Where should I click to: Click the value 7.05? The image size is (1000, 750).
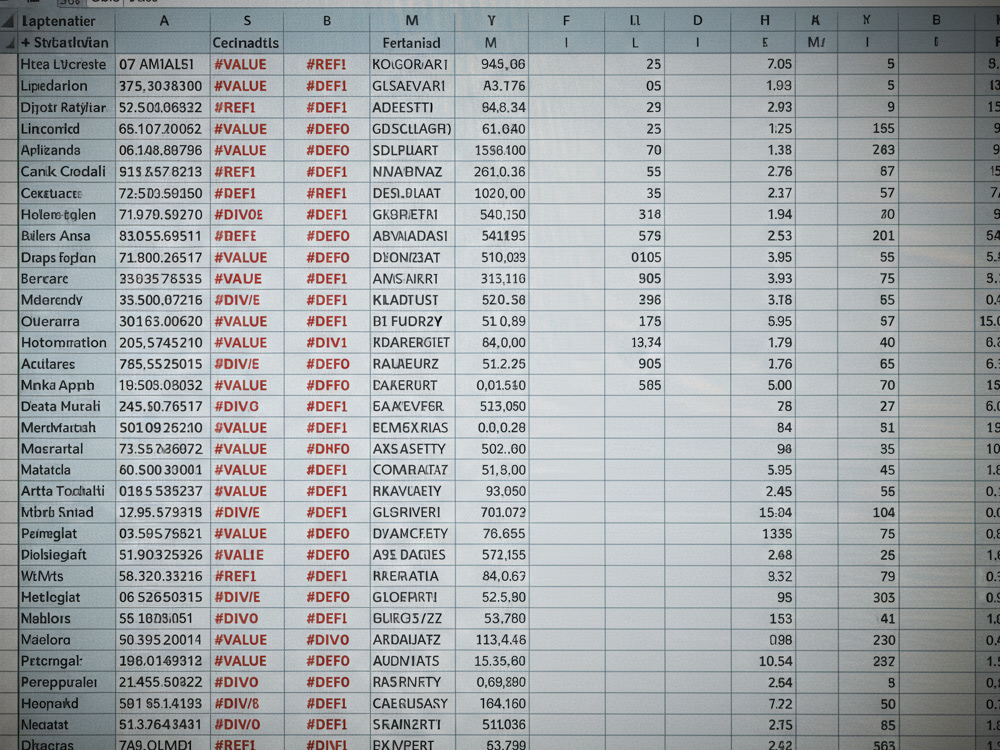tap(779, 64)
